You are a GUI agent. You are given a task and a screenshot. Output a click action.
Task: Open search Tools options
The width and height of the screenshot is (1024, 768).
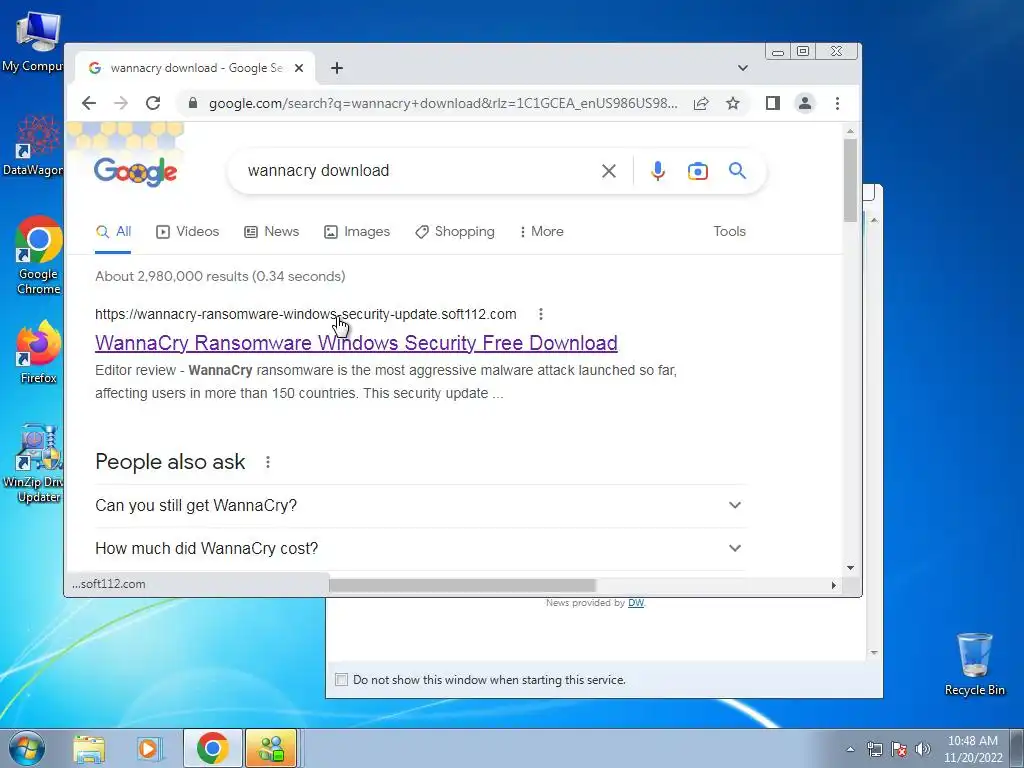pos(729,231)
